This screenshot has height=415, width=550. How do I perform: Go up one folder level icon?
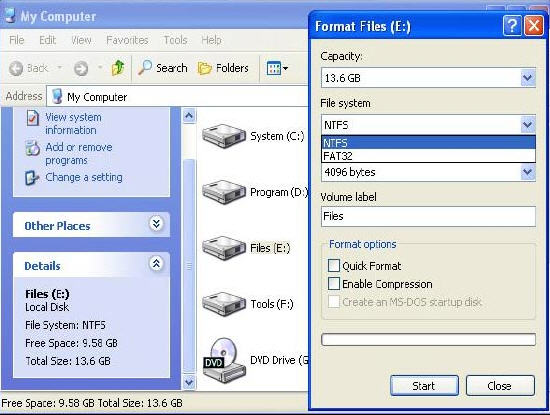pyautogui.click(x=118, y=68)
